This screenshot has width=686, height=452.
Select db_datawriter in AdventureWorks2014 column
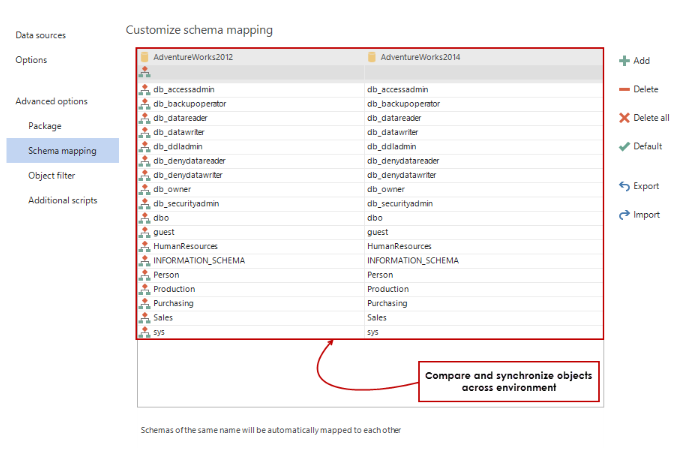(392, 132)
